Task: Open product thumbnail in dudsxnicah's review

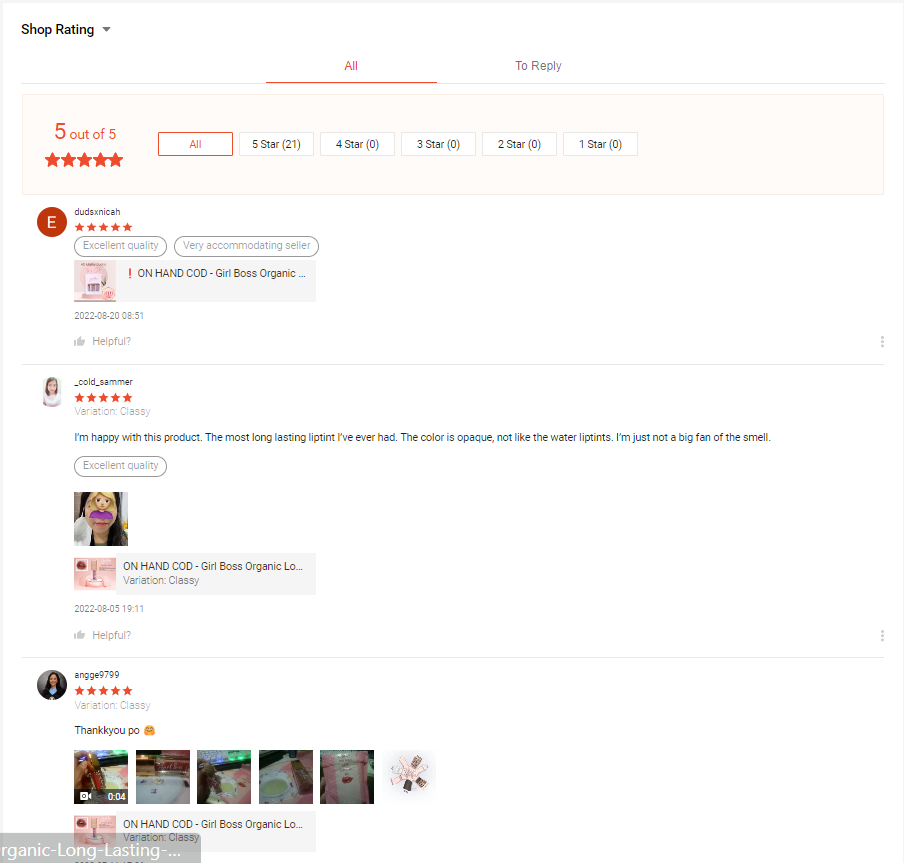Action: 95,281
